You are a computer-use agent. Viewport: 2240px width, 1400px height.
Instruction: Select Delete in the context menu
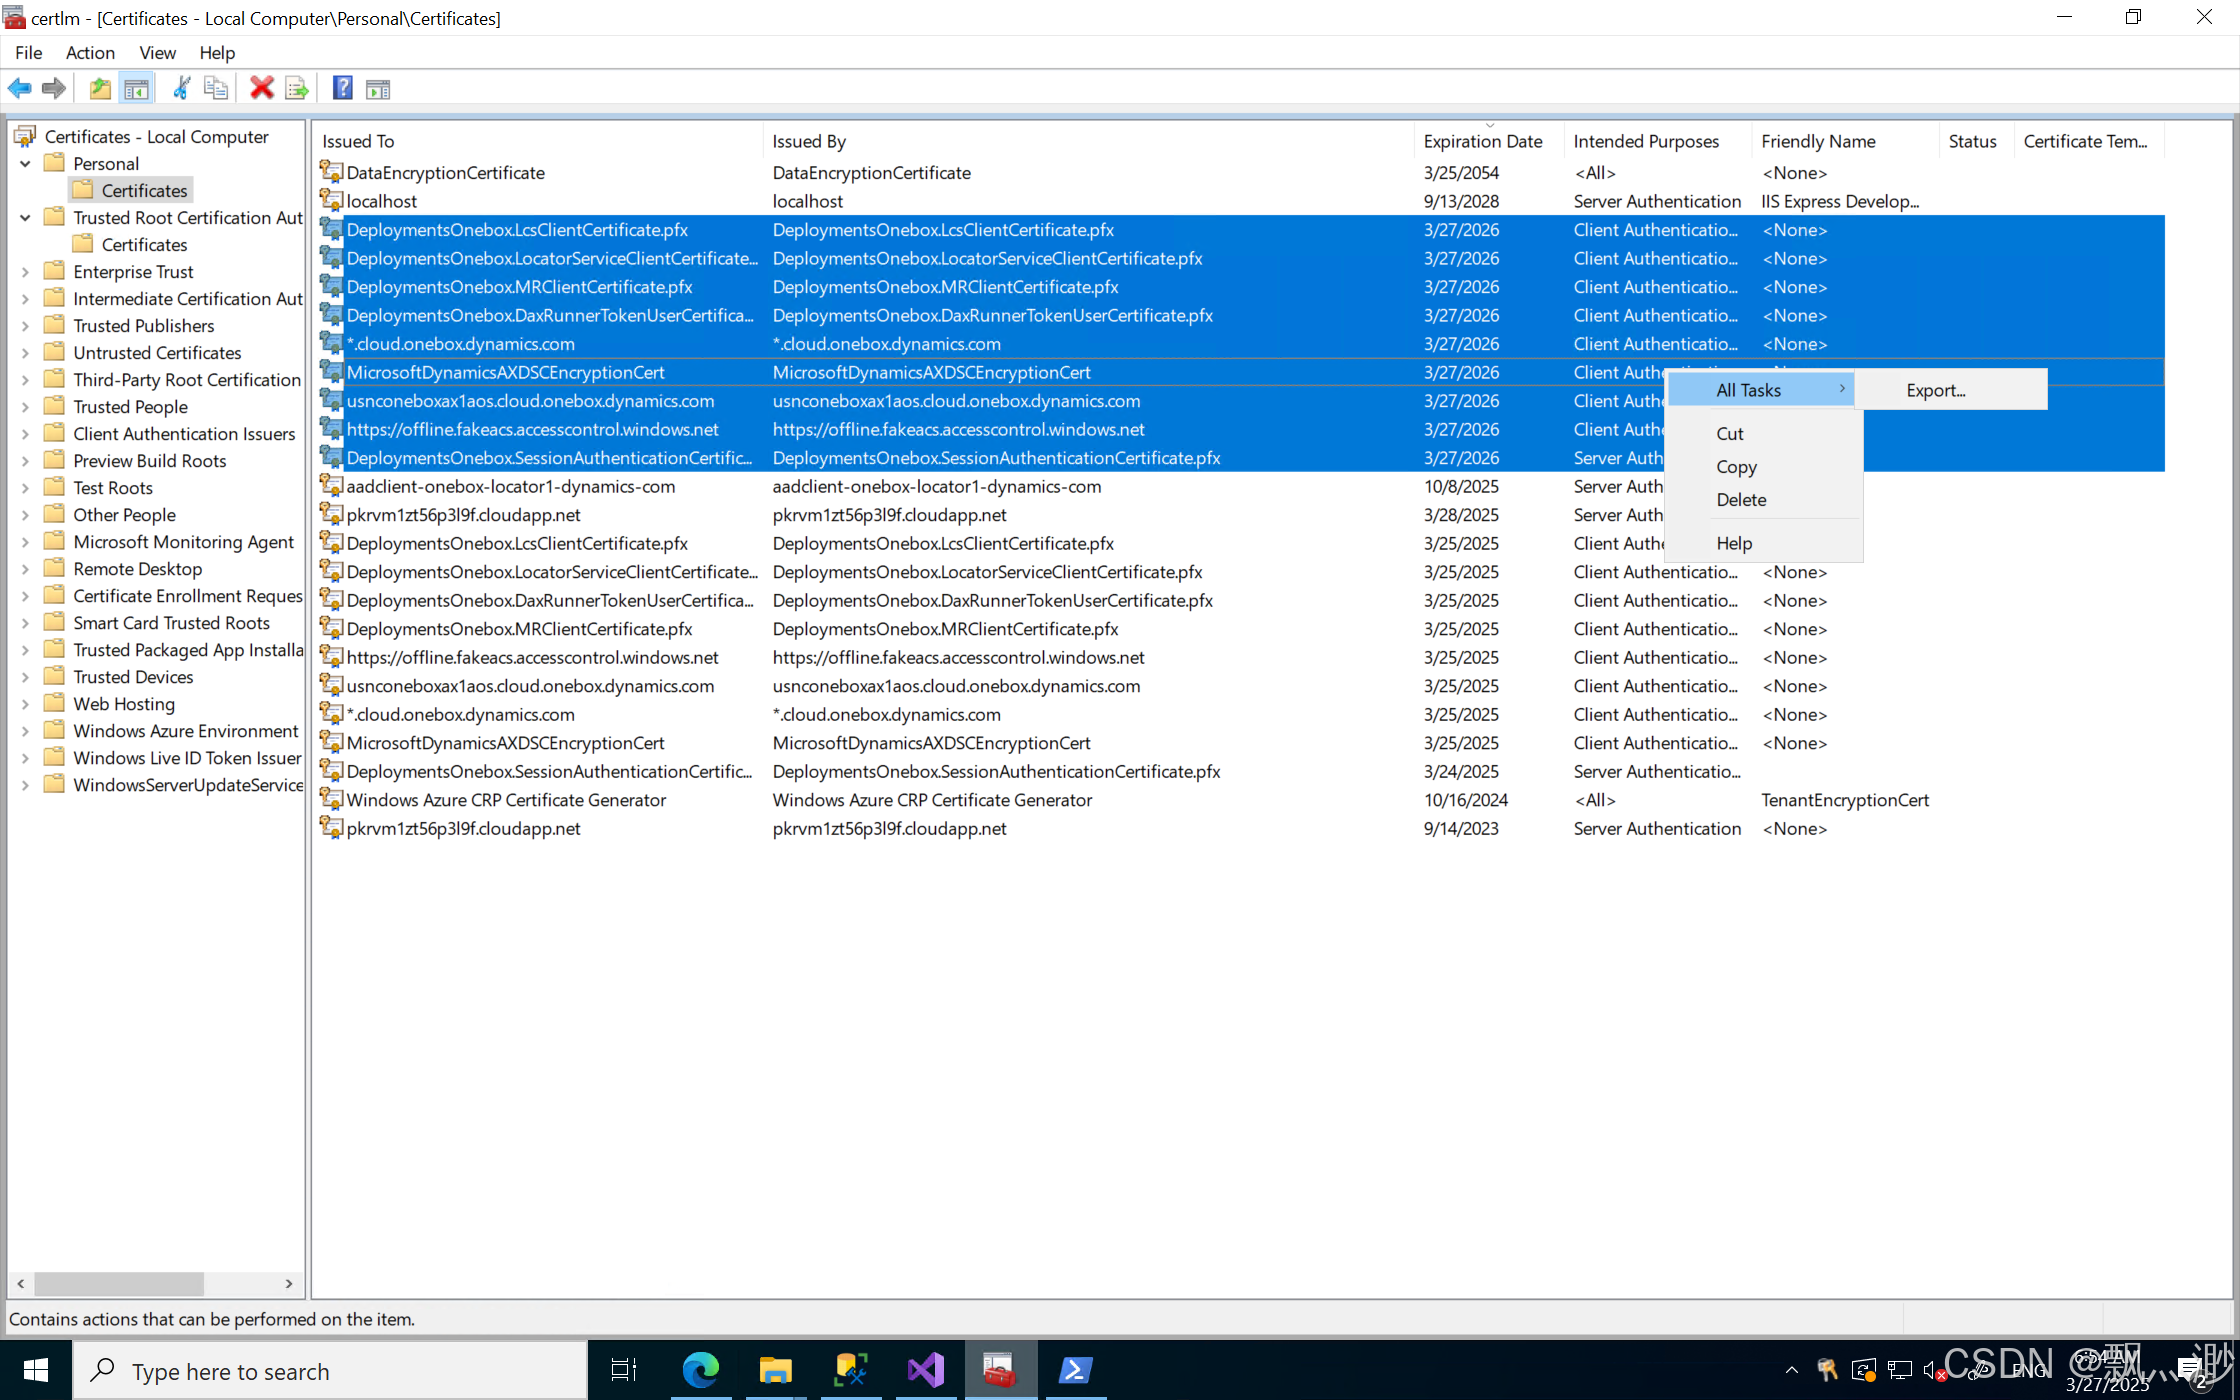[x=1741, y=500]
